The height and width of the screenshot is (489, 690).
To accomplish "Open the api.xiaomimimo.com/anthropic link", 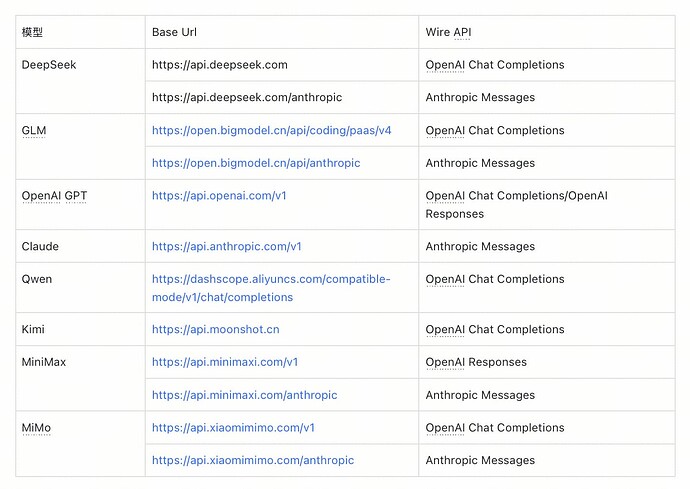I will [253, 460].
